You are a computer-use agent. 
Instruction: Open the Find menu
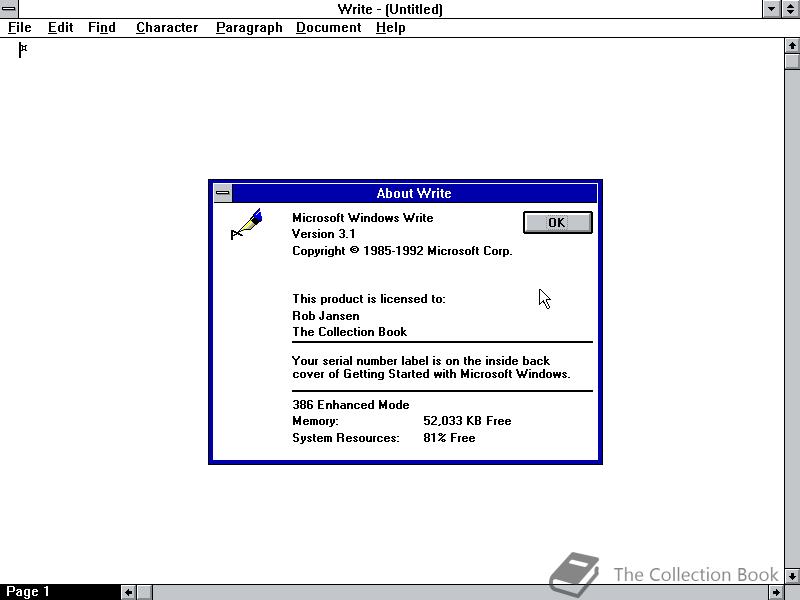102,28
